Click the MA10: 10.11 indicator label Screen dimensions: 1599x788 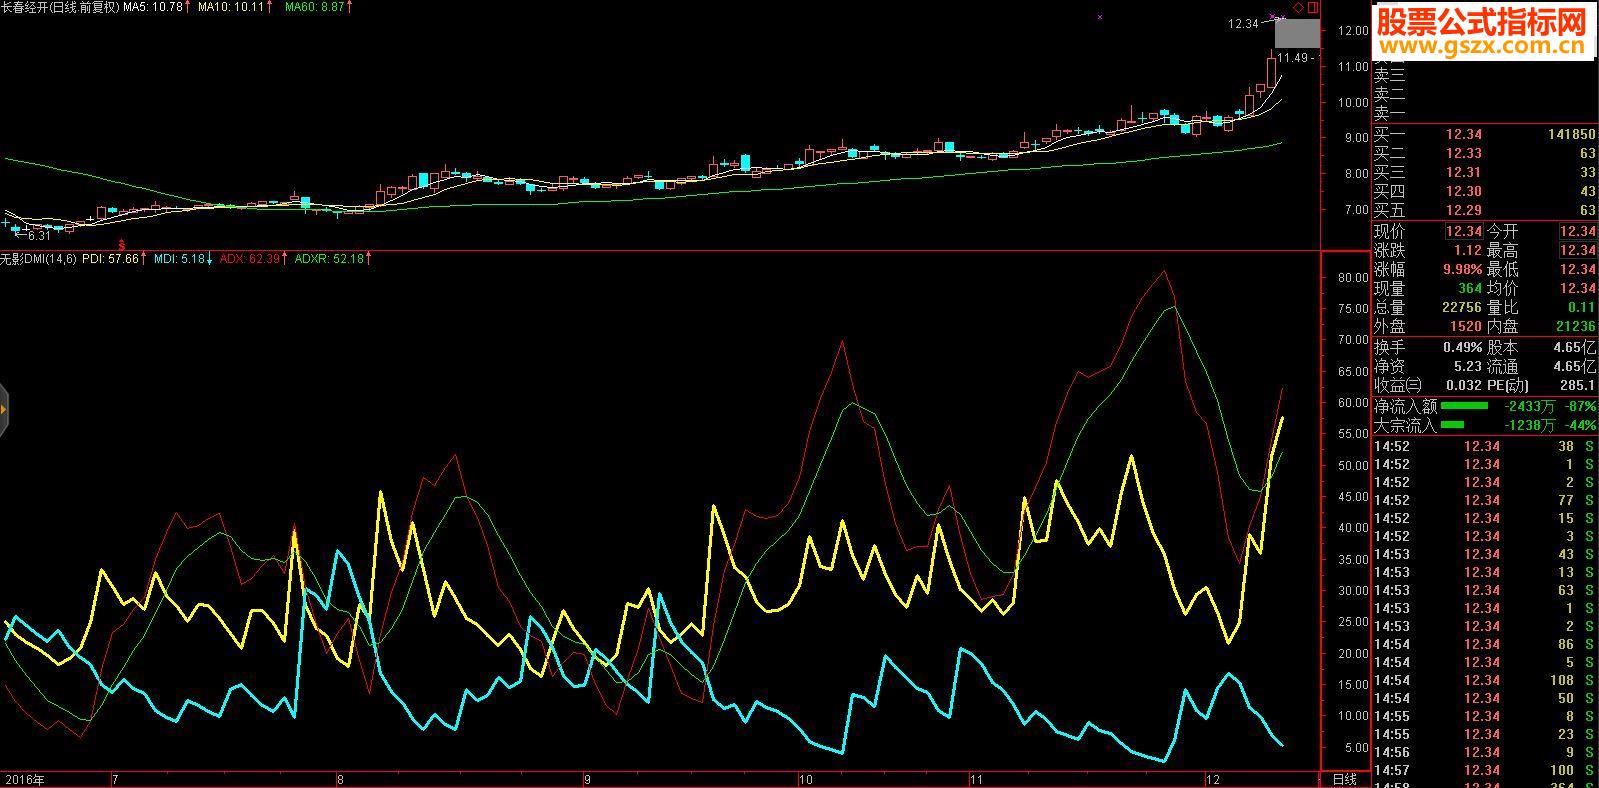[231, 7]
